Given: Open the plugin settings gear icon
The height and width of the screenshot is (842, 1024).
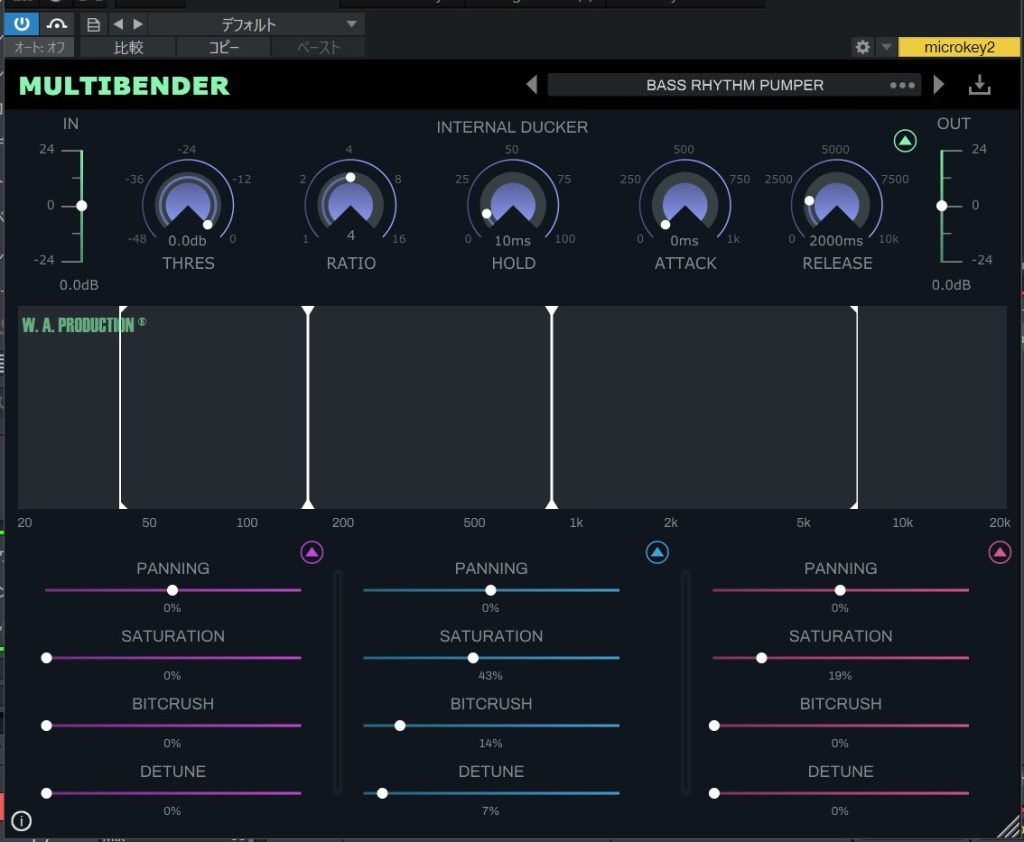Looking at the screenshot, I should point(862,47).
